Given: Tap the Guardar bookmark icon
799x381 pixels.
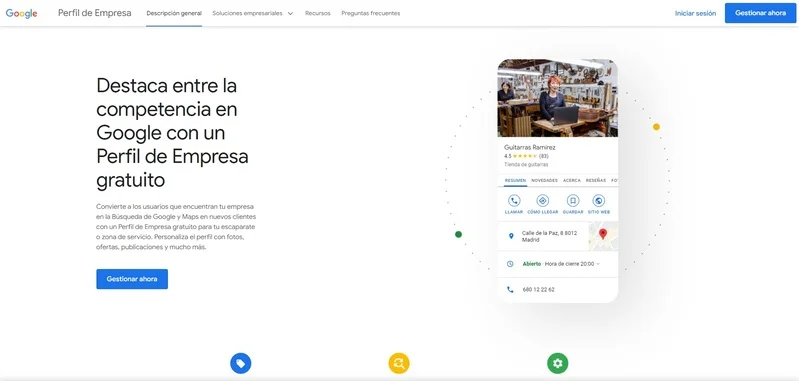Looking at the screenshot, I should pyautogui.click(x=573, y=201).
